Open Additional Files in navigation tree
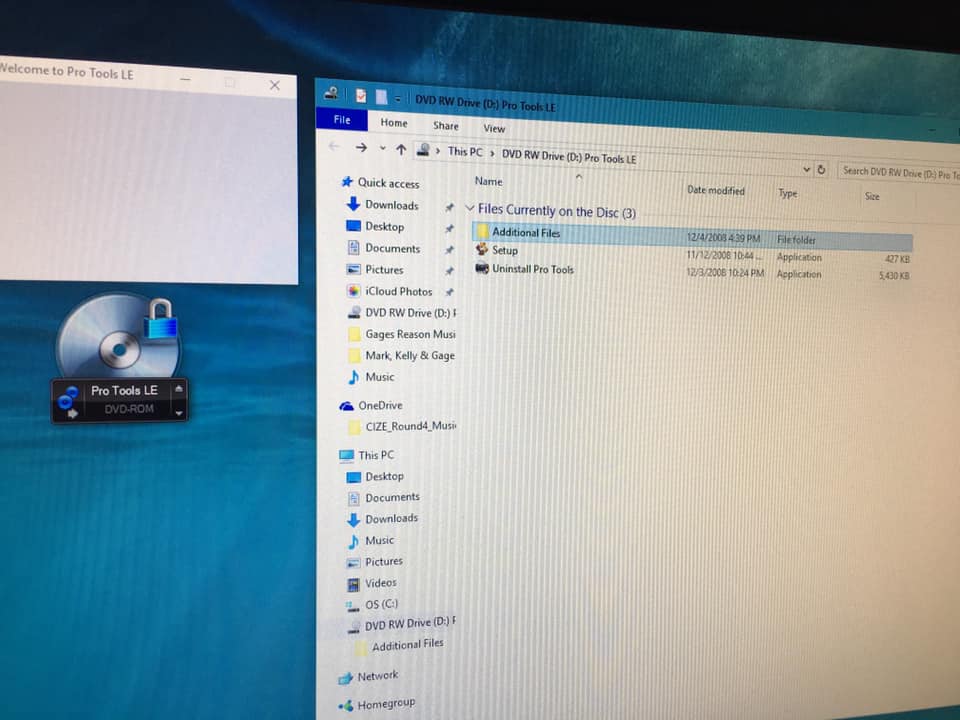 (407, 644)
